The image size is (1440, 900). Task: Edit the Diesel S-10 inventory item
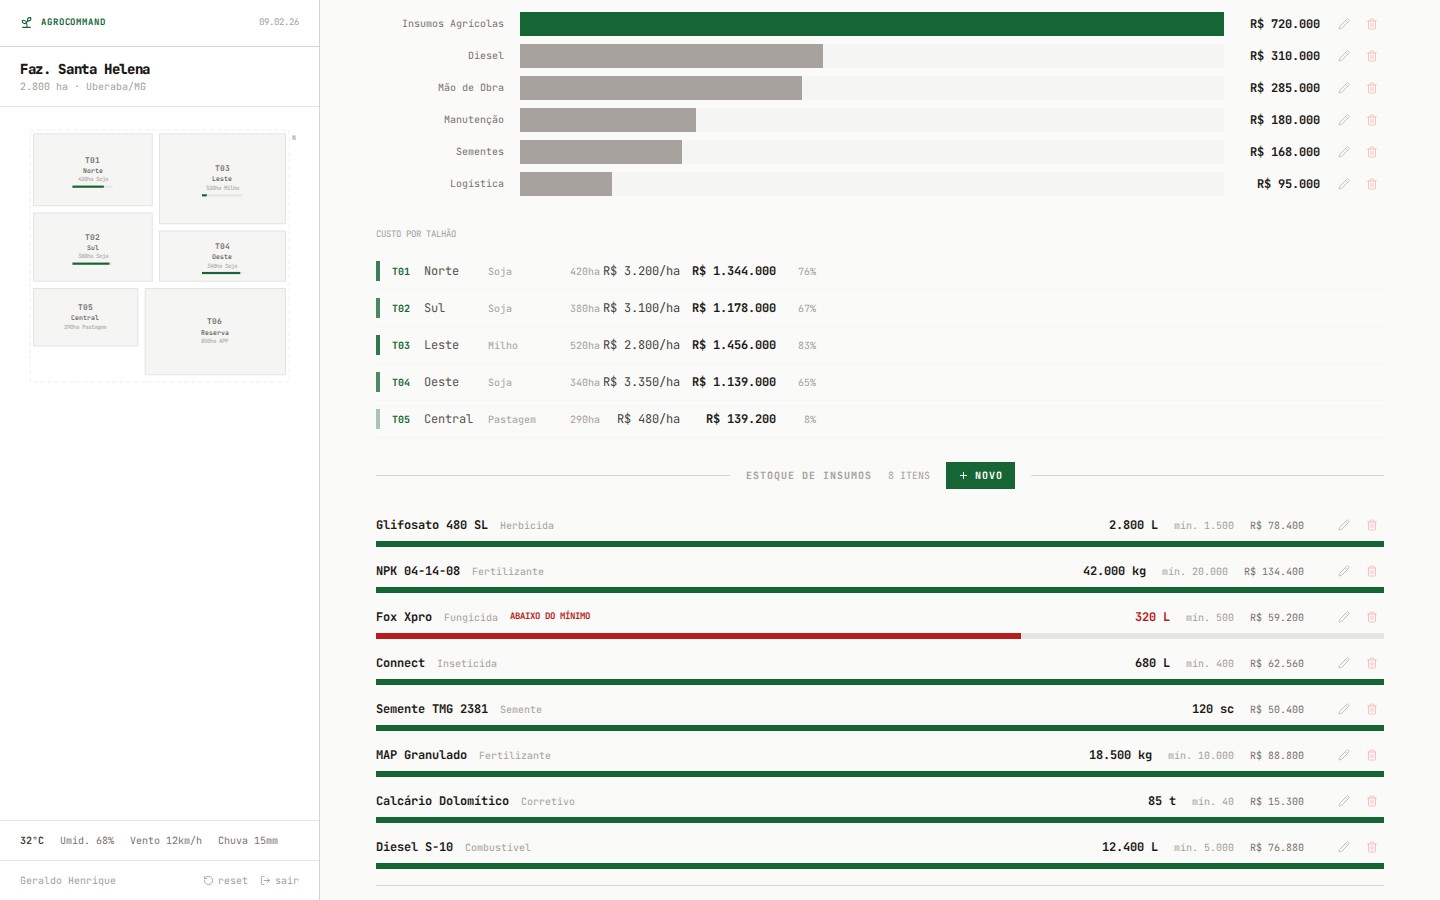[x=1344, y=847]
